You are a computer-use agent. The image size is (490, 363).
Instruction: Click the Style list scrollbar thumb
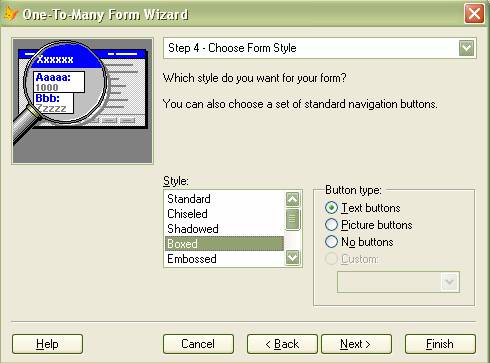292,219
